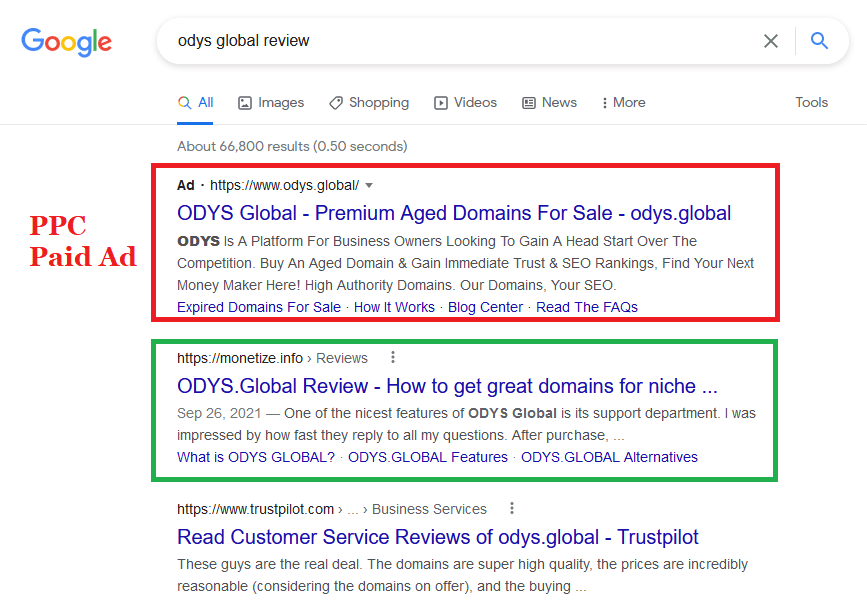Viewport: 867px width, 615px height.
Task: Open 'ODYS.GLOBAL Alternatives' sitelink
Action: point(609,457)
